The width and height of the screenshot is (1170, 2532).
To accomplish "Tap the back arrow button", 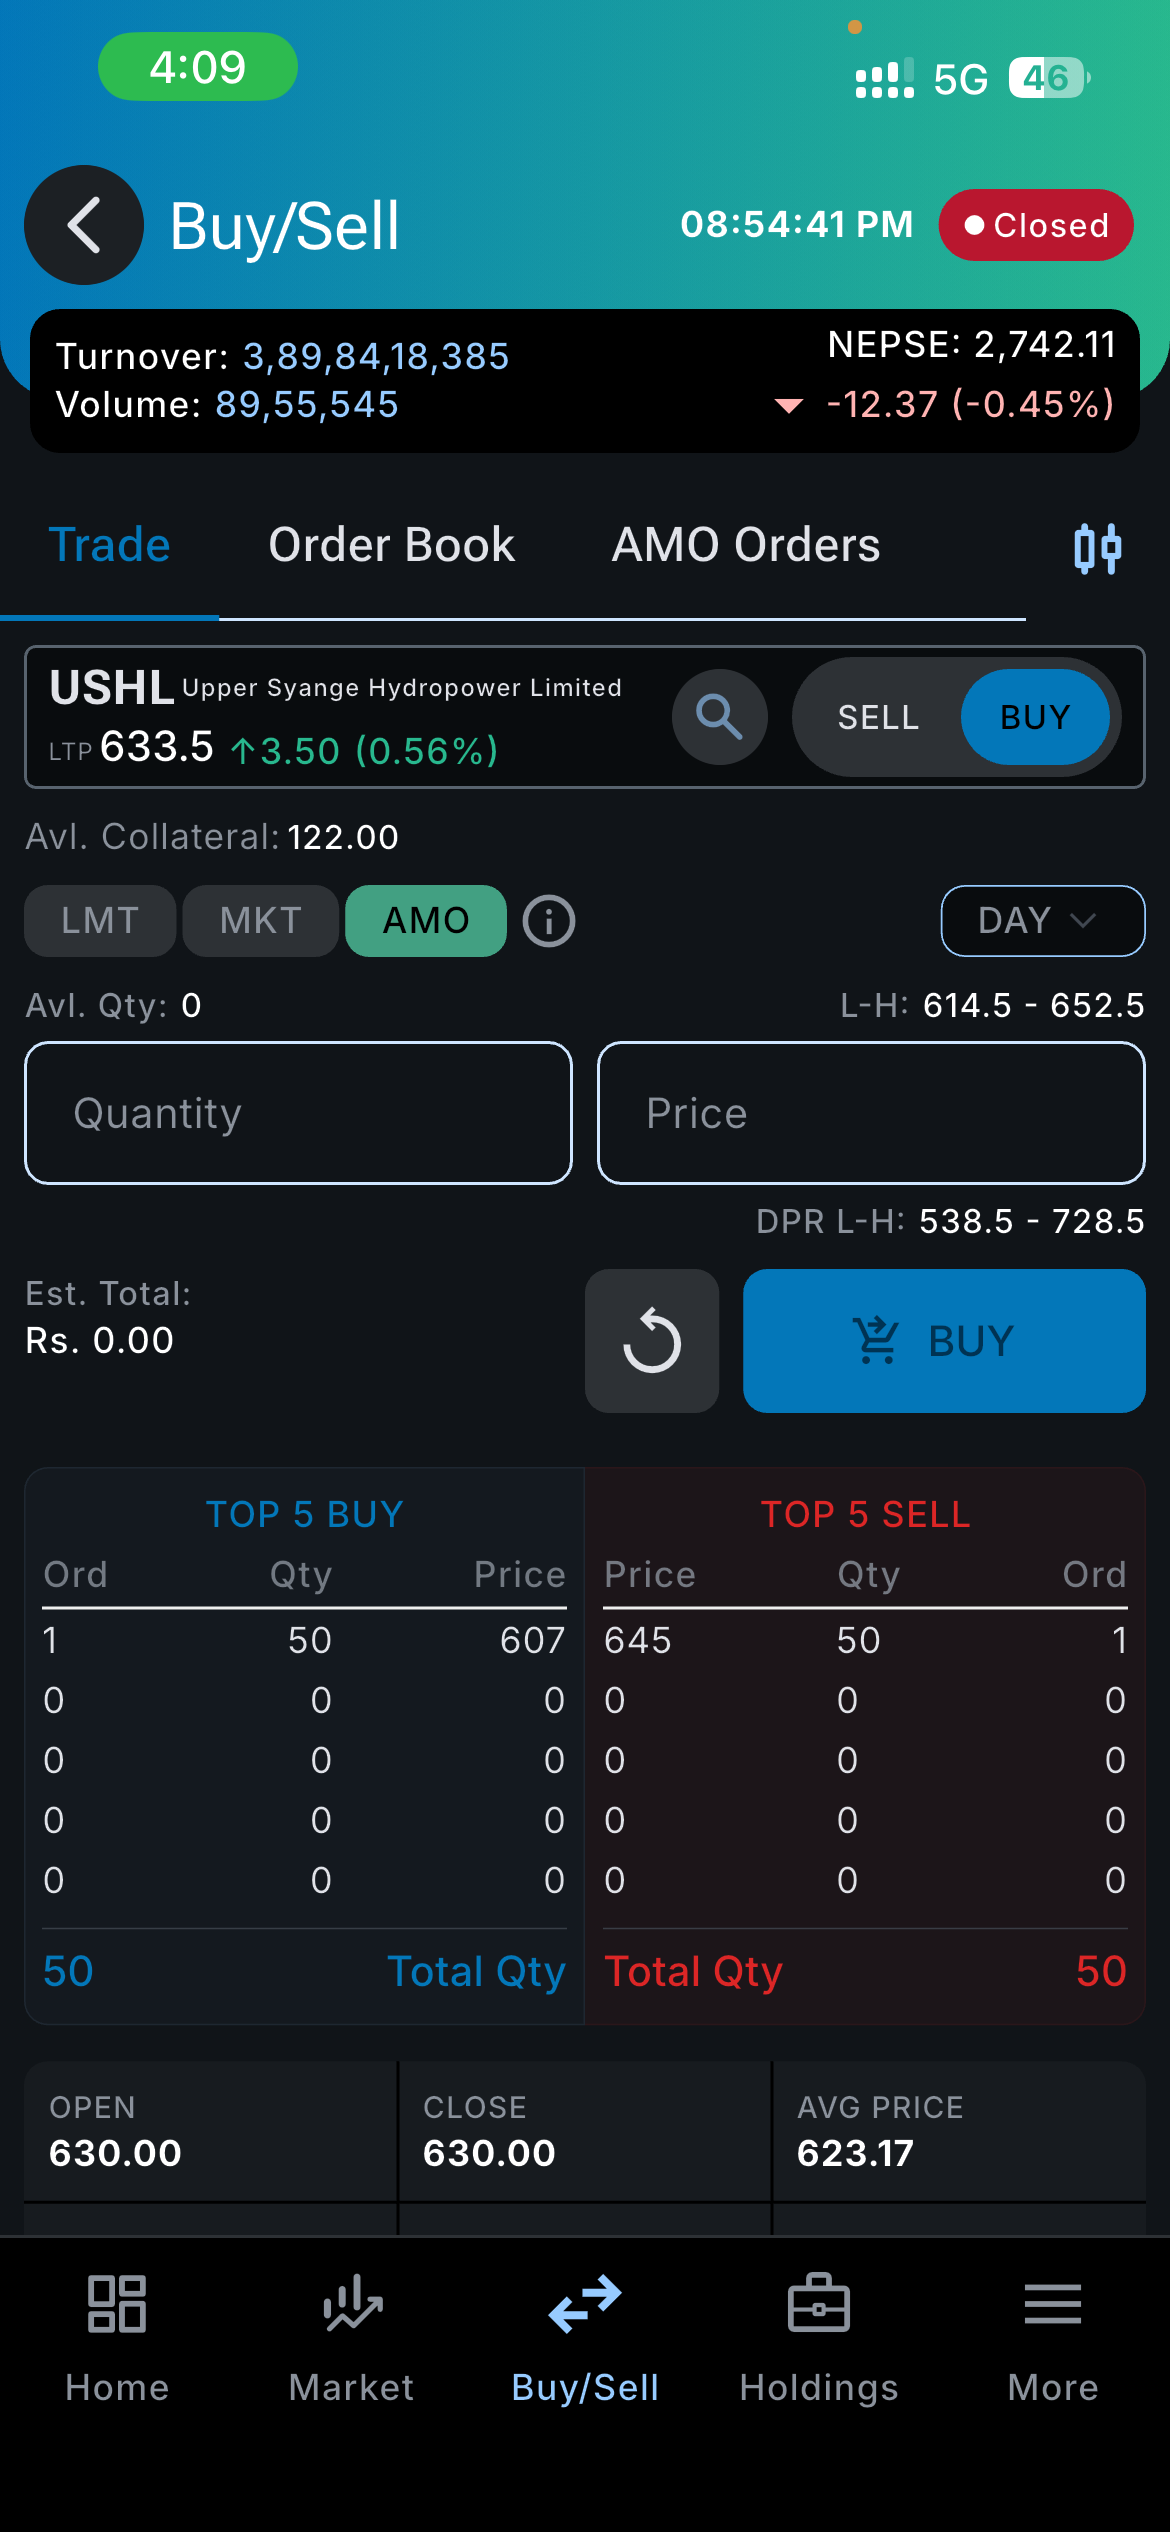I will [84, 225].
